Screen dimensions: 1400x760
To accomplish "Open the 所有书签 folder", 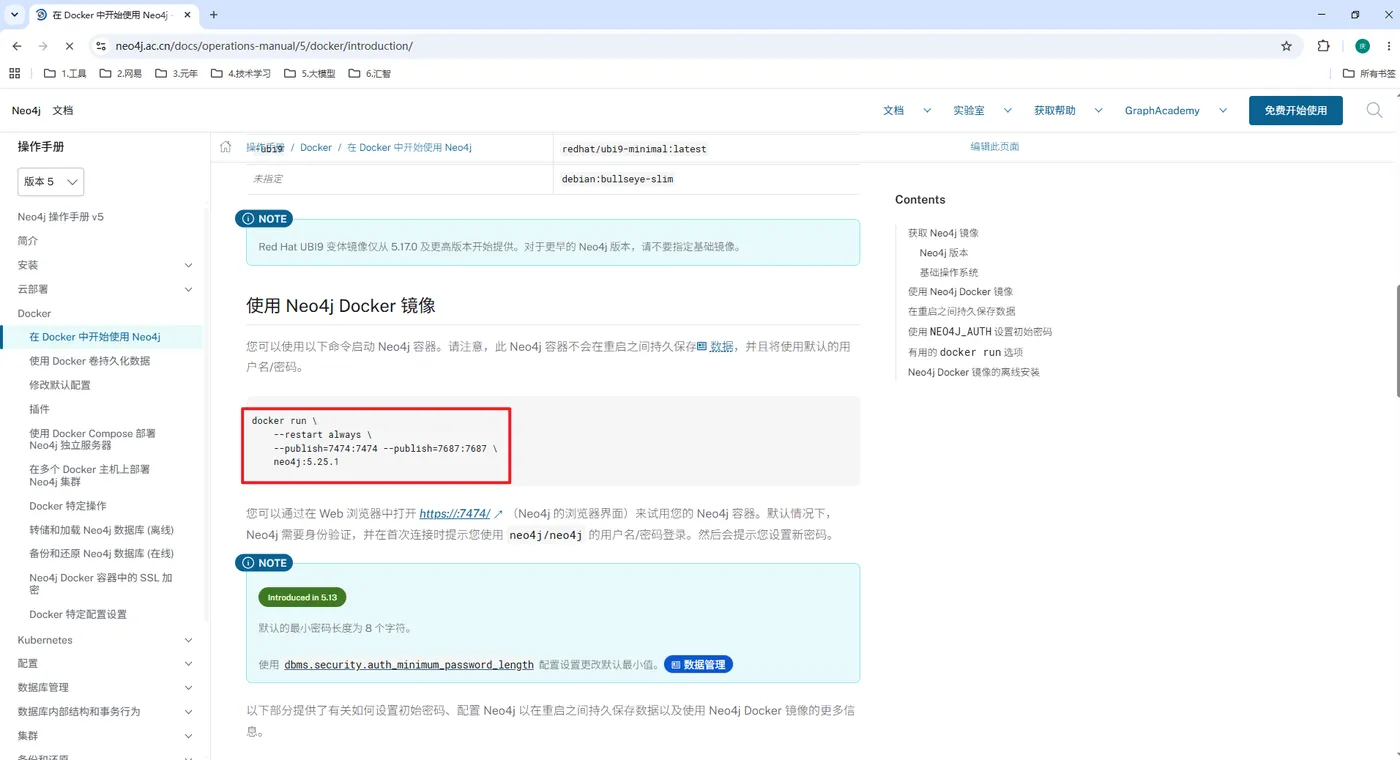I will click(1369, 73).
